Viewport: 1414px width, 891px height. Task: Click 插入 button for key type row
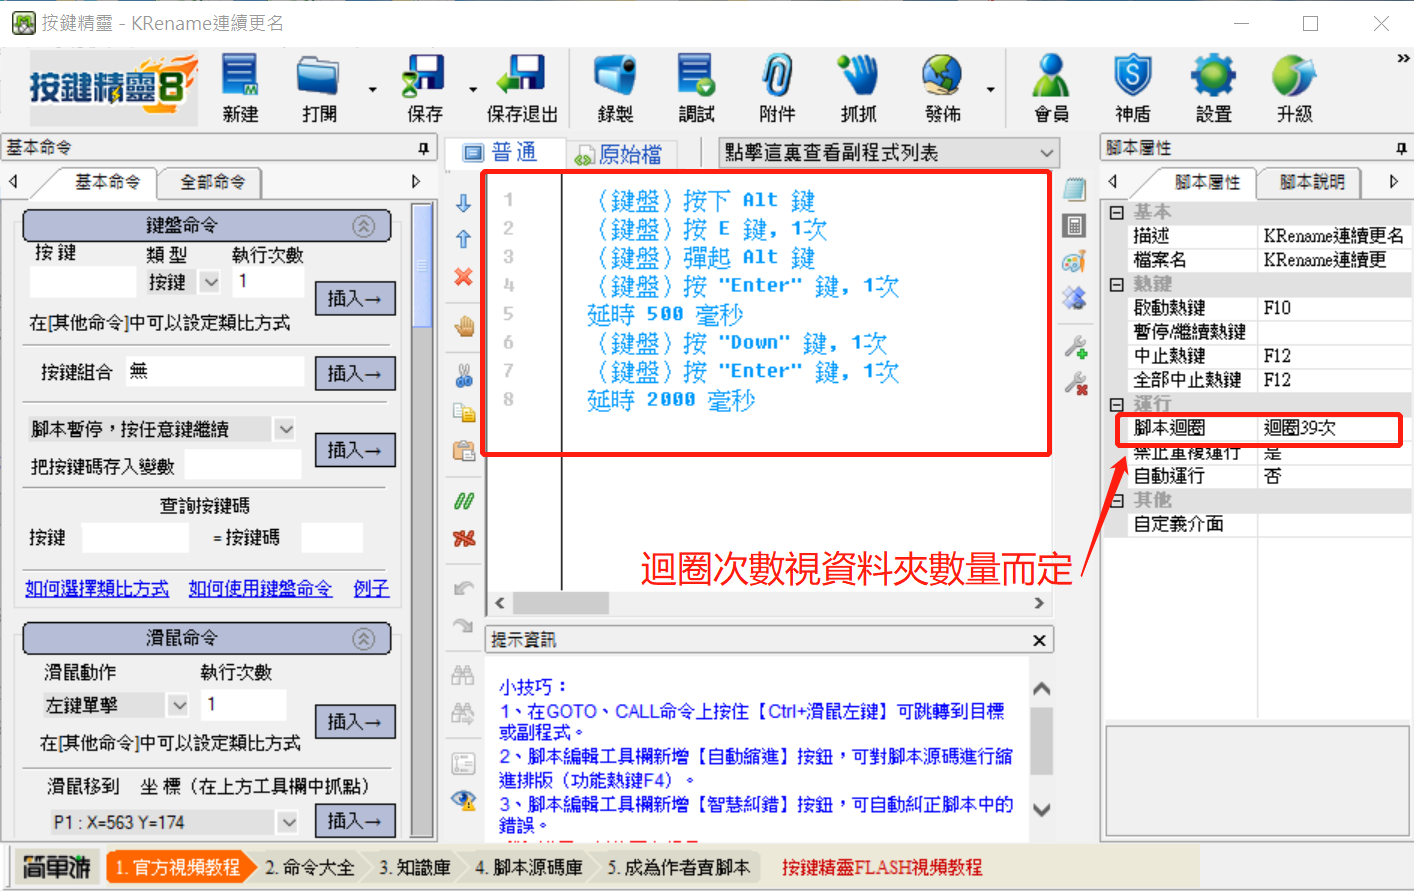pos(355,298)
